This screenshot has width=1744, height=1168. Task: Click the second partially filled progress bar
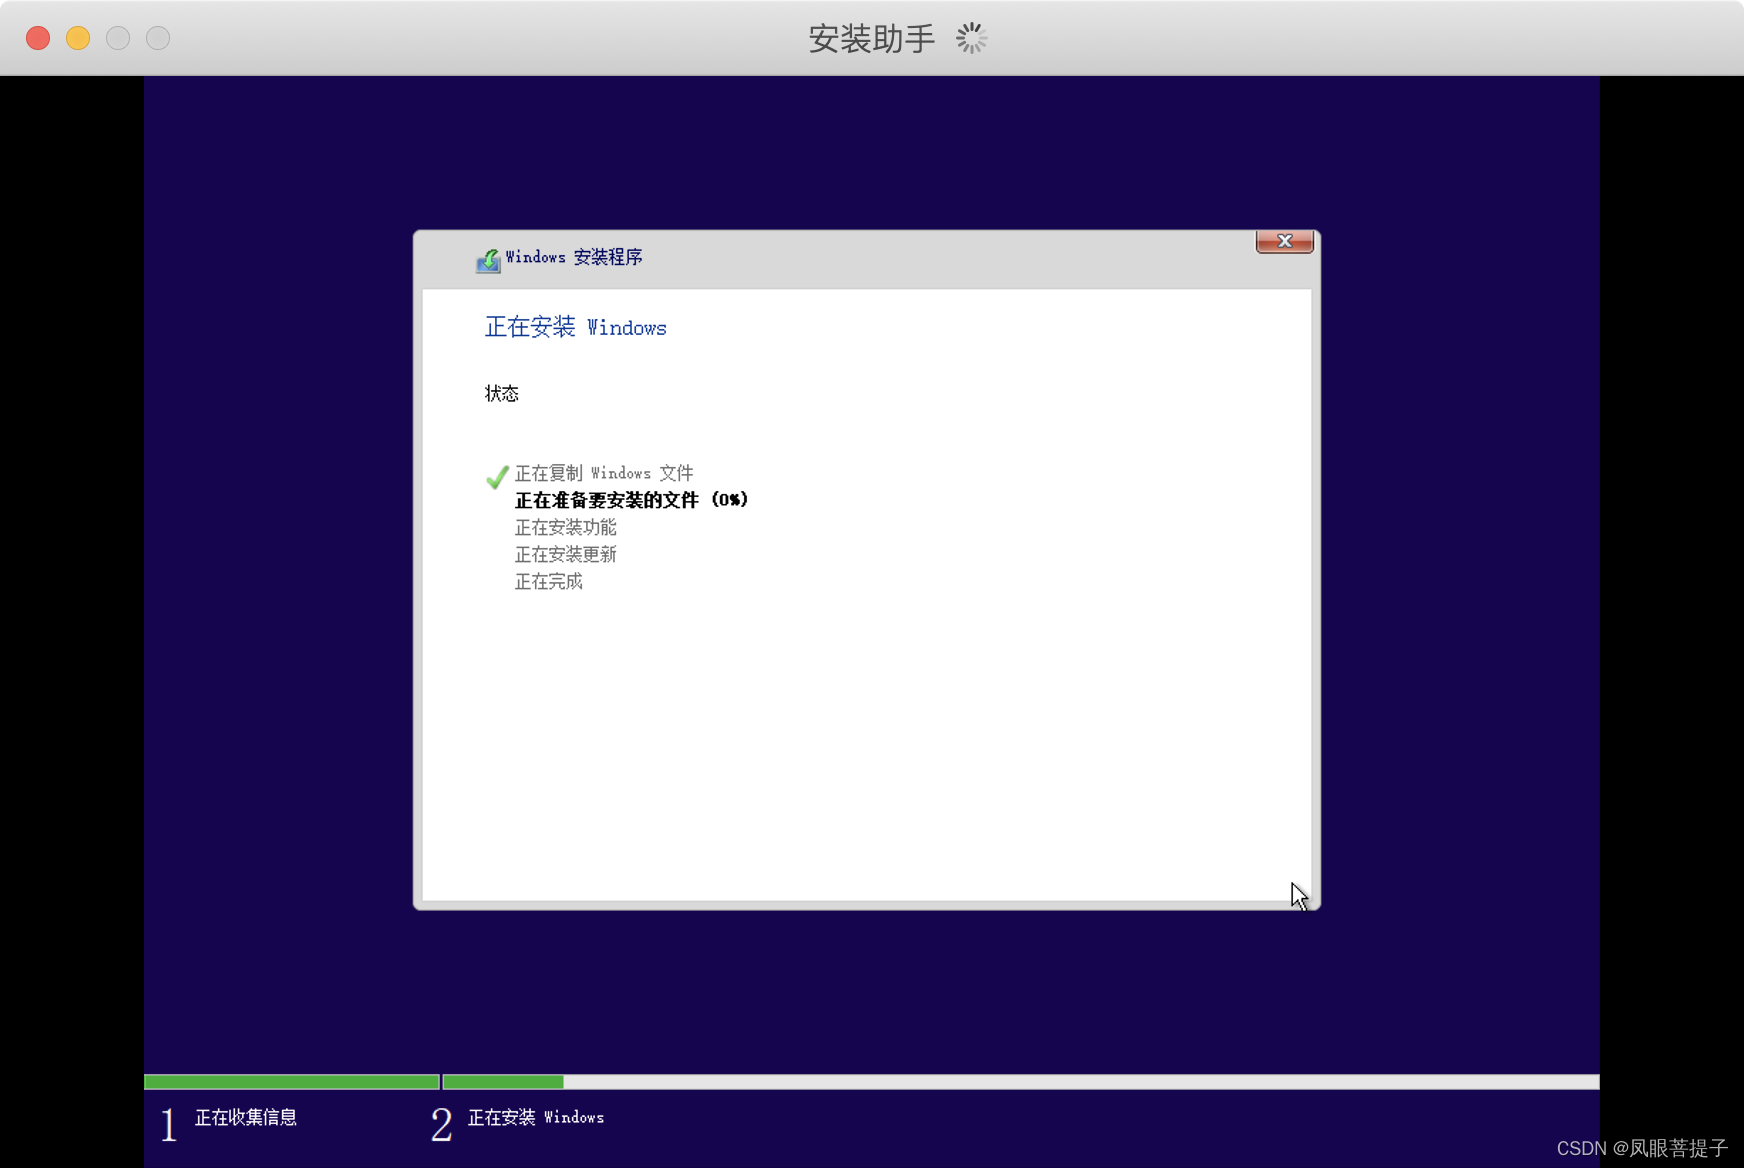click(1021, 1082)
